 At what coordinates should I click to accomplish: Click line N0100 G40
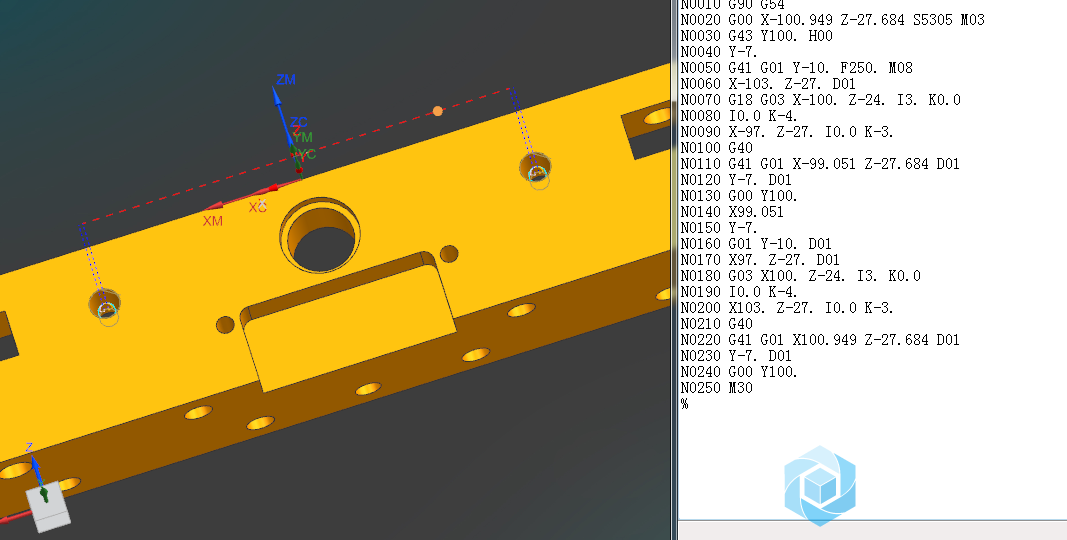717,148
